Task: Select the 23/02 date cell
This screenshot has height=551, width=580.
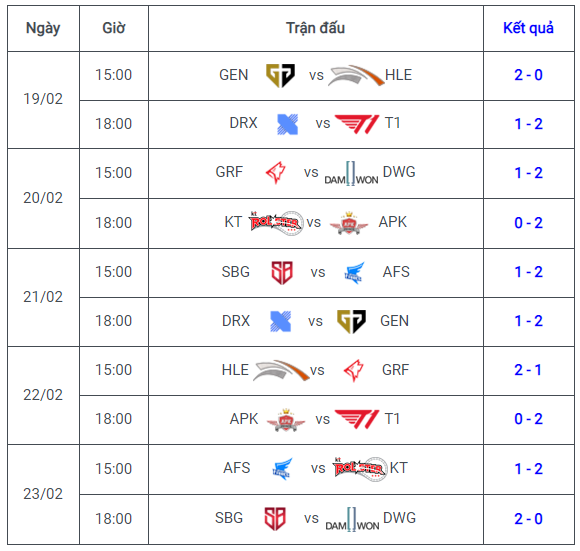Action: point(43,494)
